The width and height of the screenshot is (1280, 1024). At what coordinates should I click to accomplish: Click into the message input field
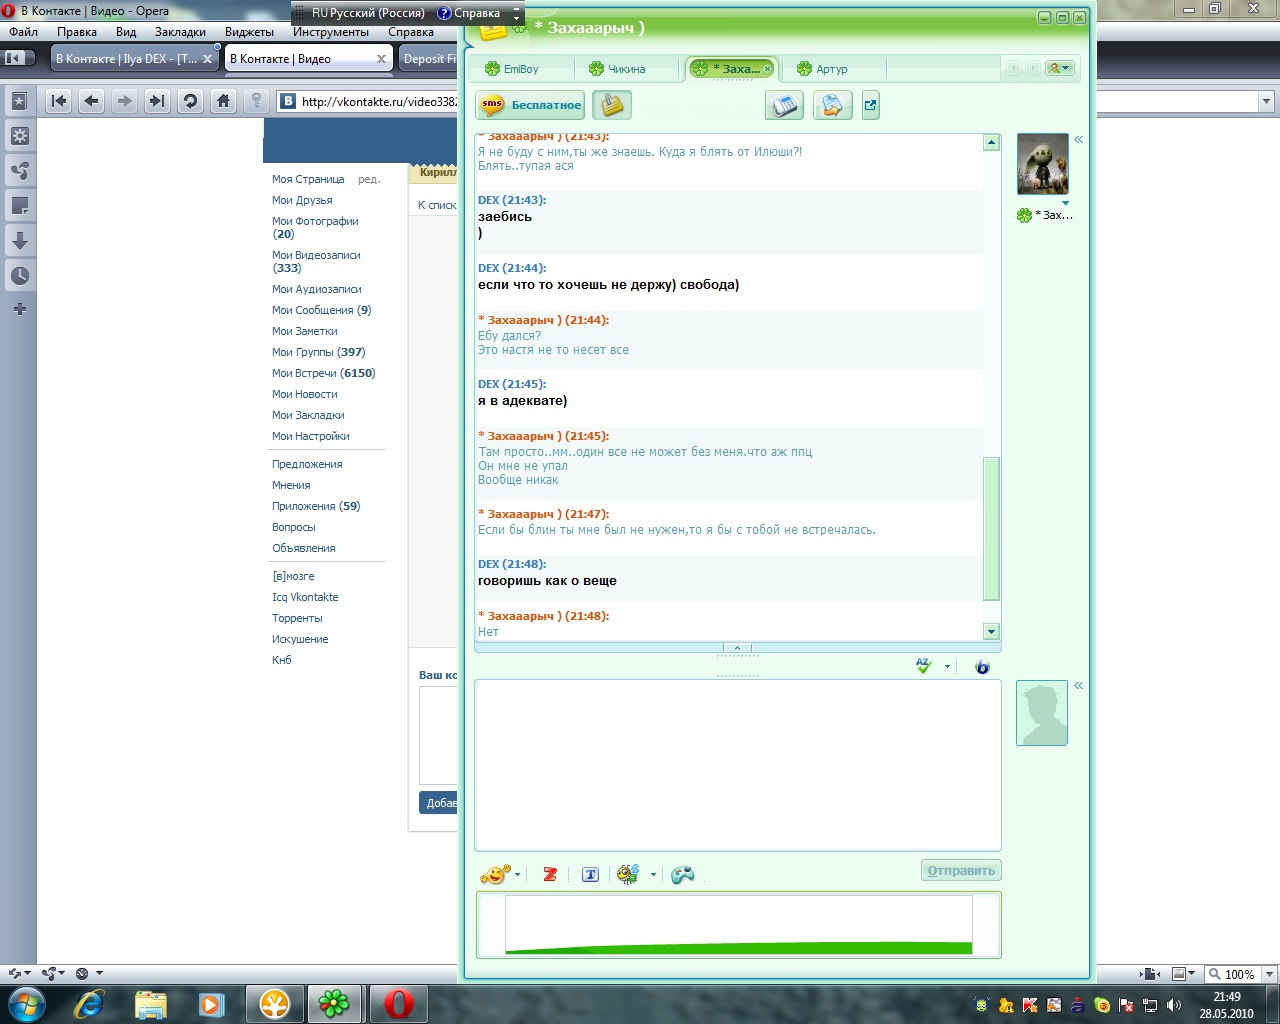click(x=738, y=765)
